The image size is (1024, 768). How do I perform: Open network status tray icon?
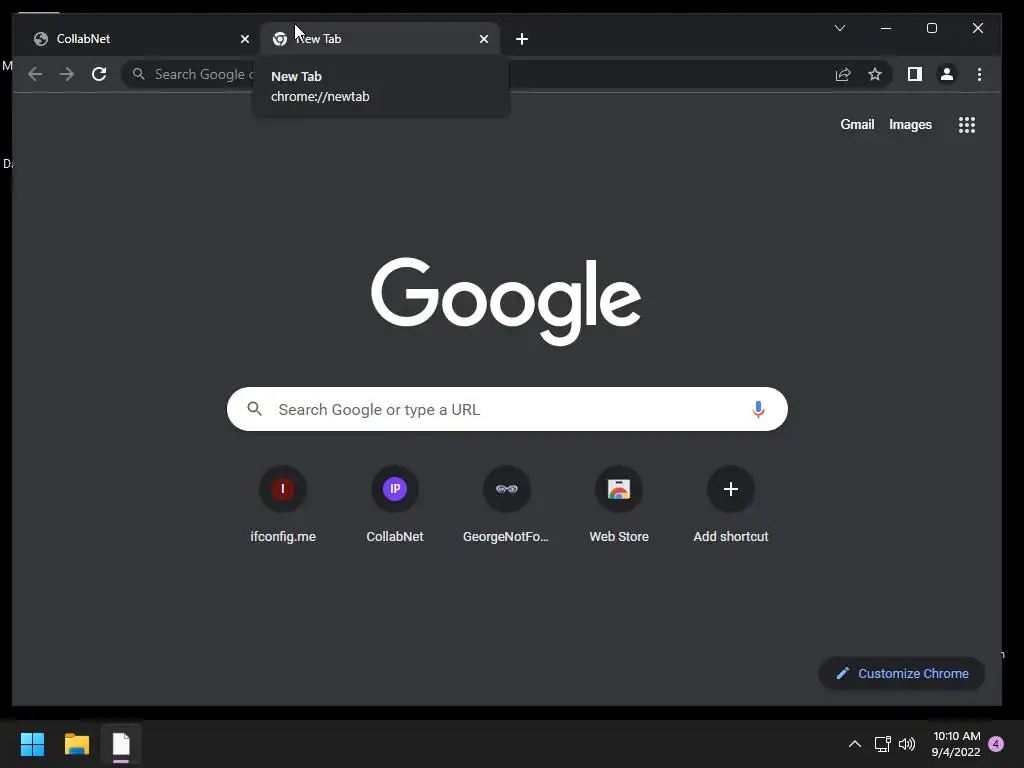pos(883,744)
